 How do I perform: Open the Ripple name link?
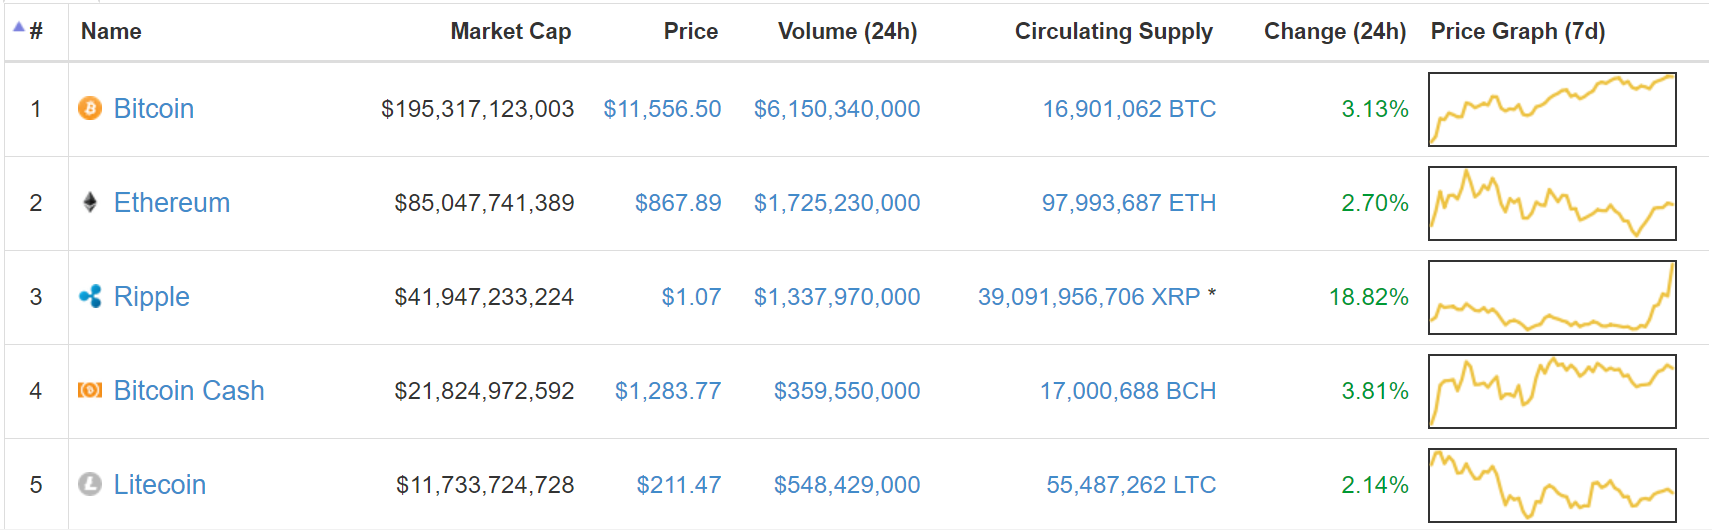coord(151,296)
